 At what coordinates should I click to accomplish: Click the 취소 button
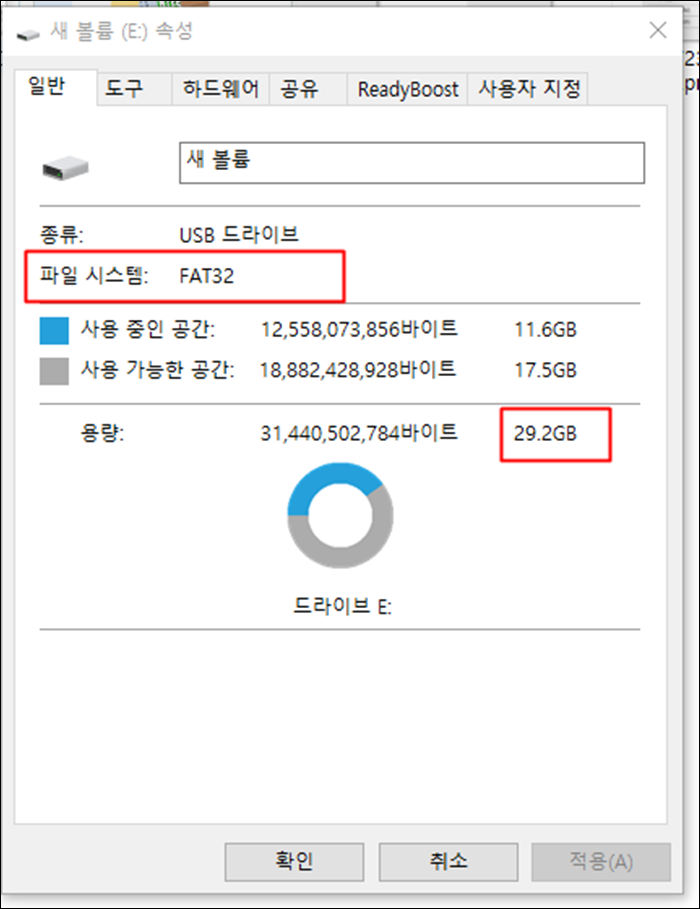(x=448, y=861)
